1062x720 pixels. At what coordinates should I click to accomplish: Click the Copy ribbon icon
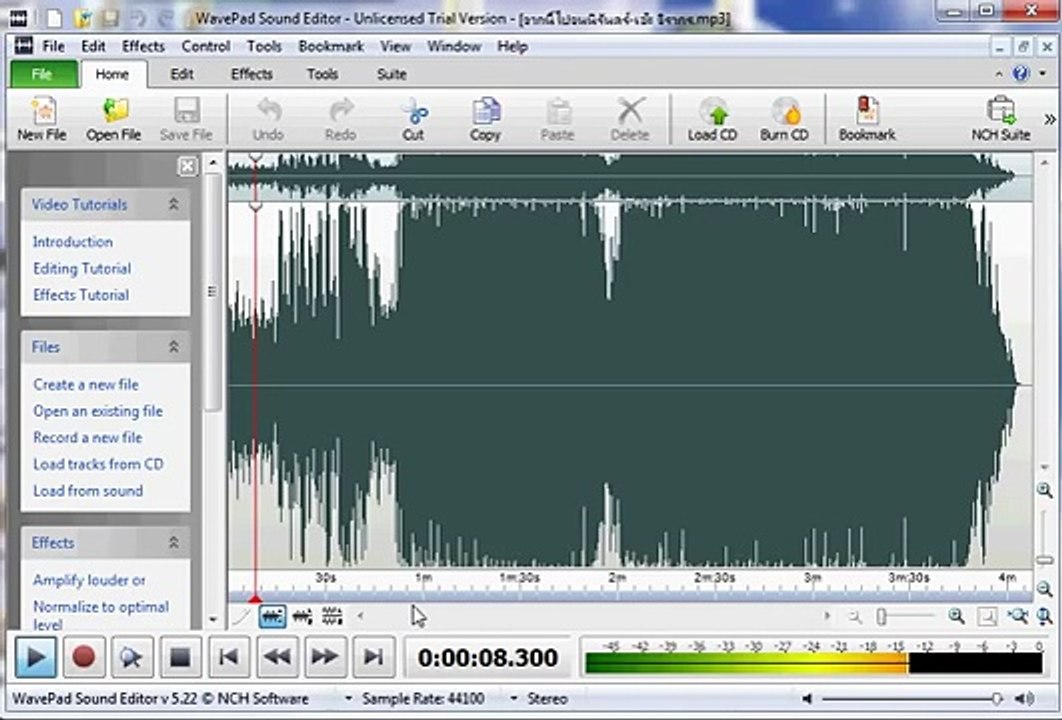point(486,119)
